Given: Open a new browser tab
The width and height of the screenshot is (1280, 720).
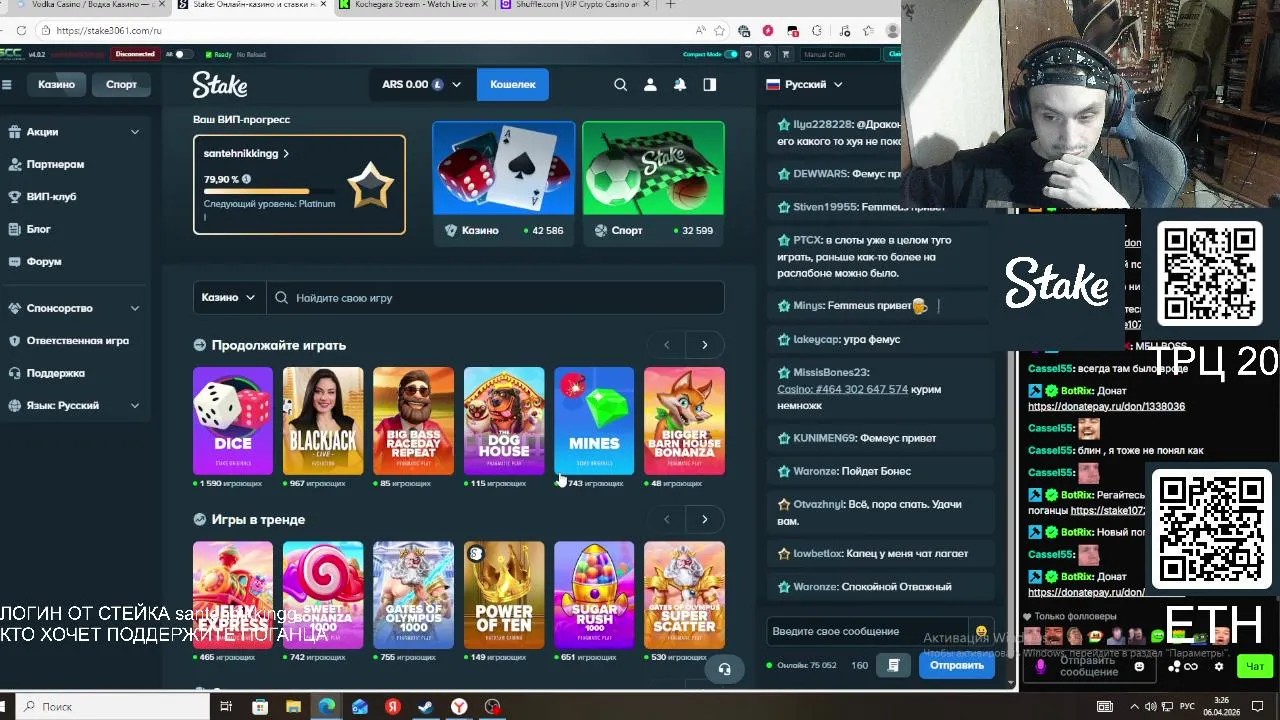Looking at the screenshot, I should 670,5.
